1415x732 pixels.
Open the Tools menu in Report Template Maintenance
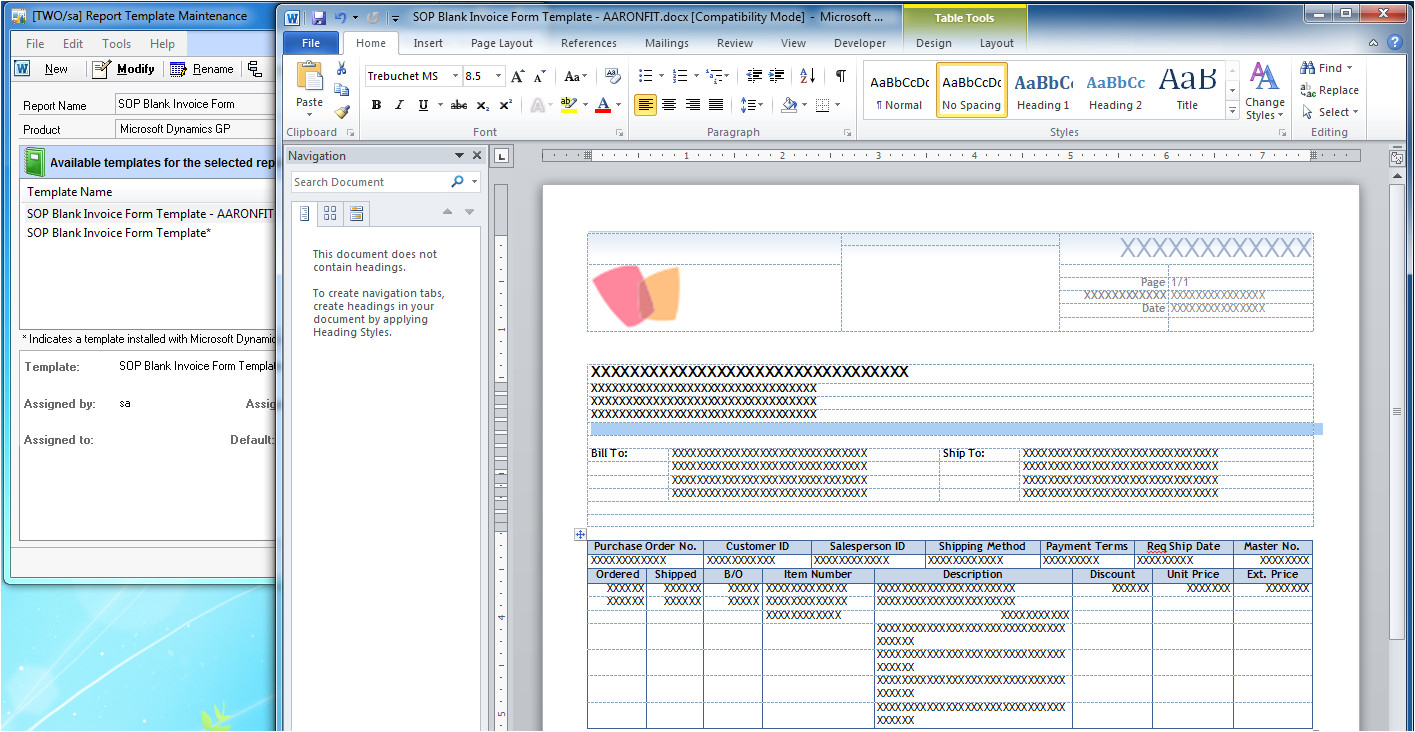(x=116, y=44)
